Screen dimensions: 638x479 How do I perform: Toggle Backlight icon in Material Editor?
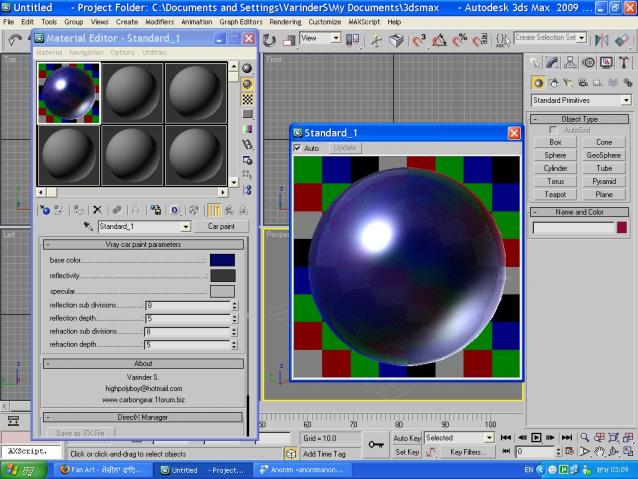click(247, 84)
